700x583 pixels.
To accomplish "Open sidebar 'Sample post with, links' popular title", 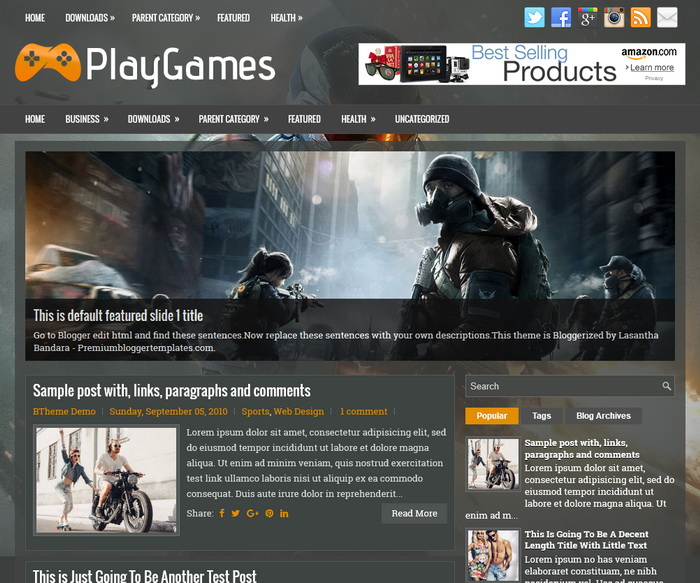I will click(582, 449).
